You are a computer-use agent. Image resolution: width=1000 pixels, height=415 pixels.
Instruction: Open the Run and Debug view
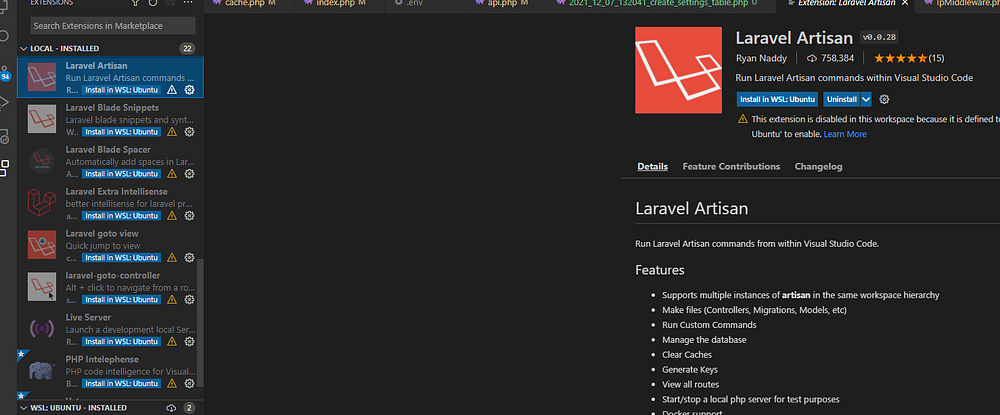[x=5, y=102]
